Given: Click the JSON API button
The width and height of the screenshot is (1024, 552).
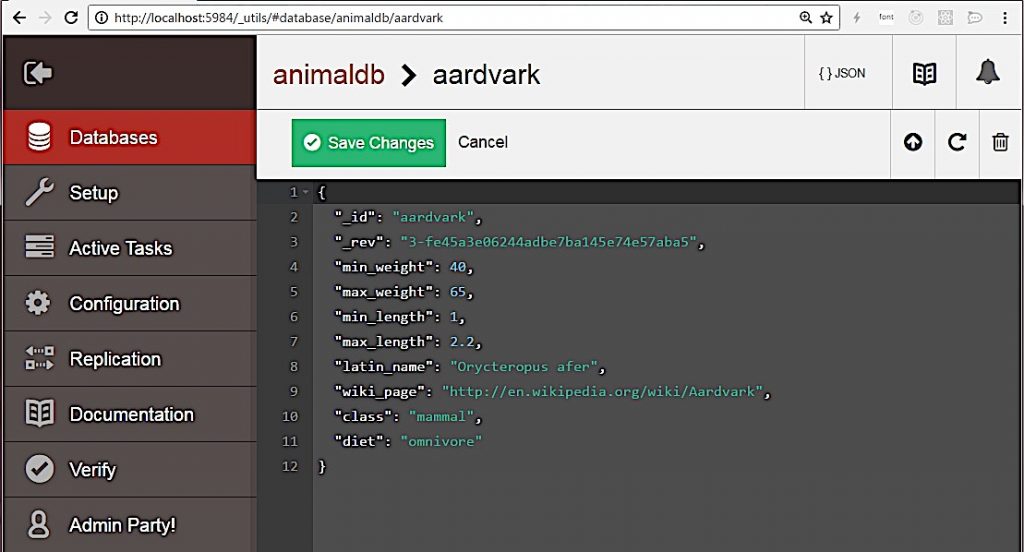Looking at the screenshot, I should [841, 73].
